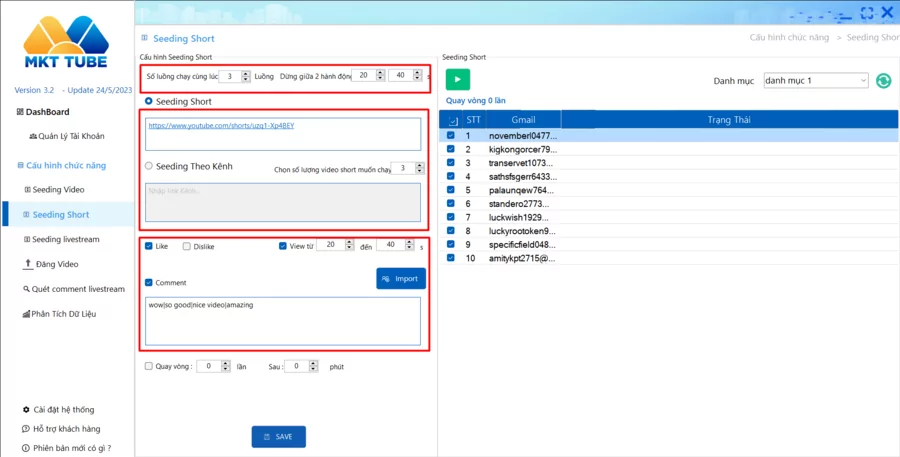Click into the comment text area

[x=283, y=322]
